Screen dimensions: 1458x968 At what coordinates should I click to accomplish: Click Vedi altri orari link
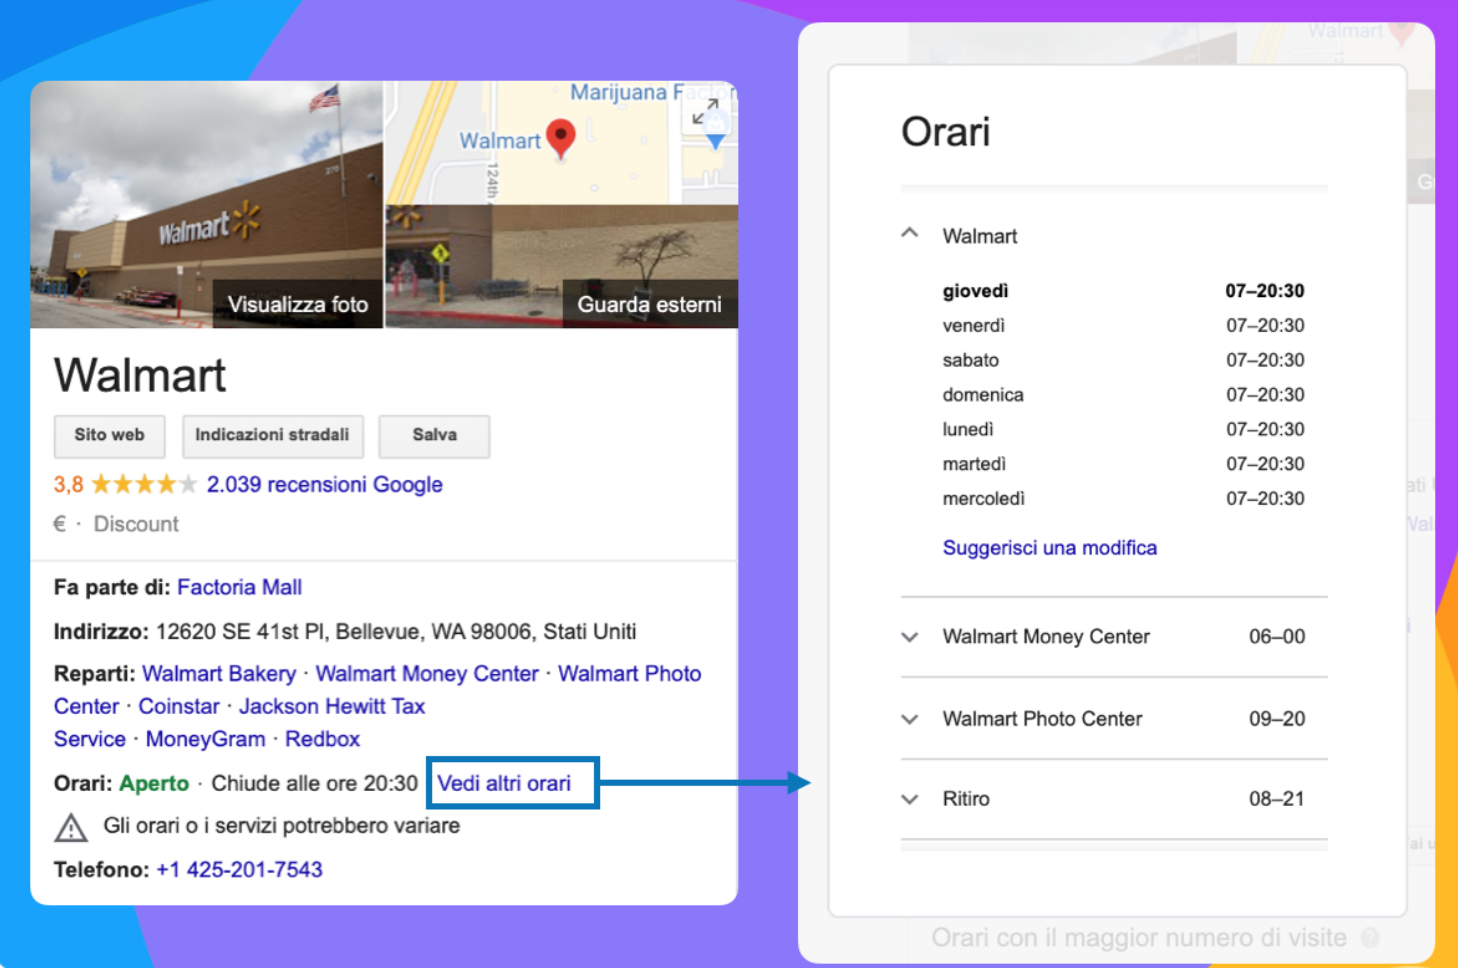(504, 783)
